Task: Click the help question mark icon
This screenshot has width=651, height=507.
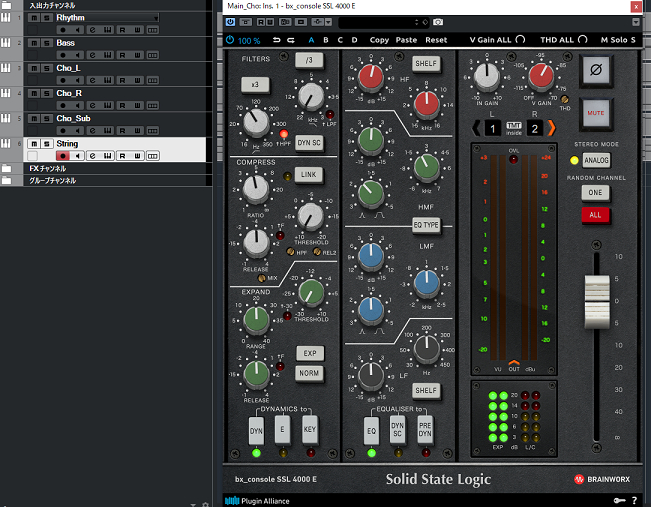Action: click(634, 500)
